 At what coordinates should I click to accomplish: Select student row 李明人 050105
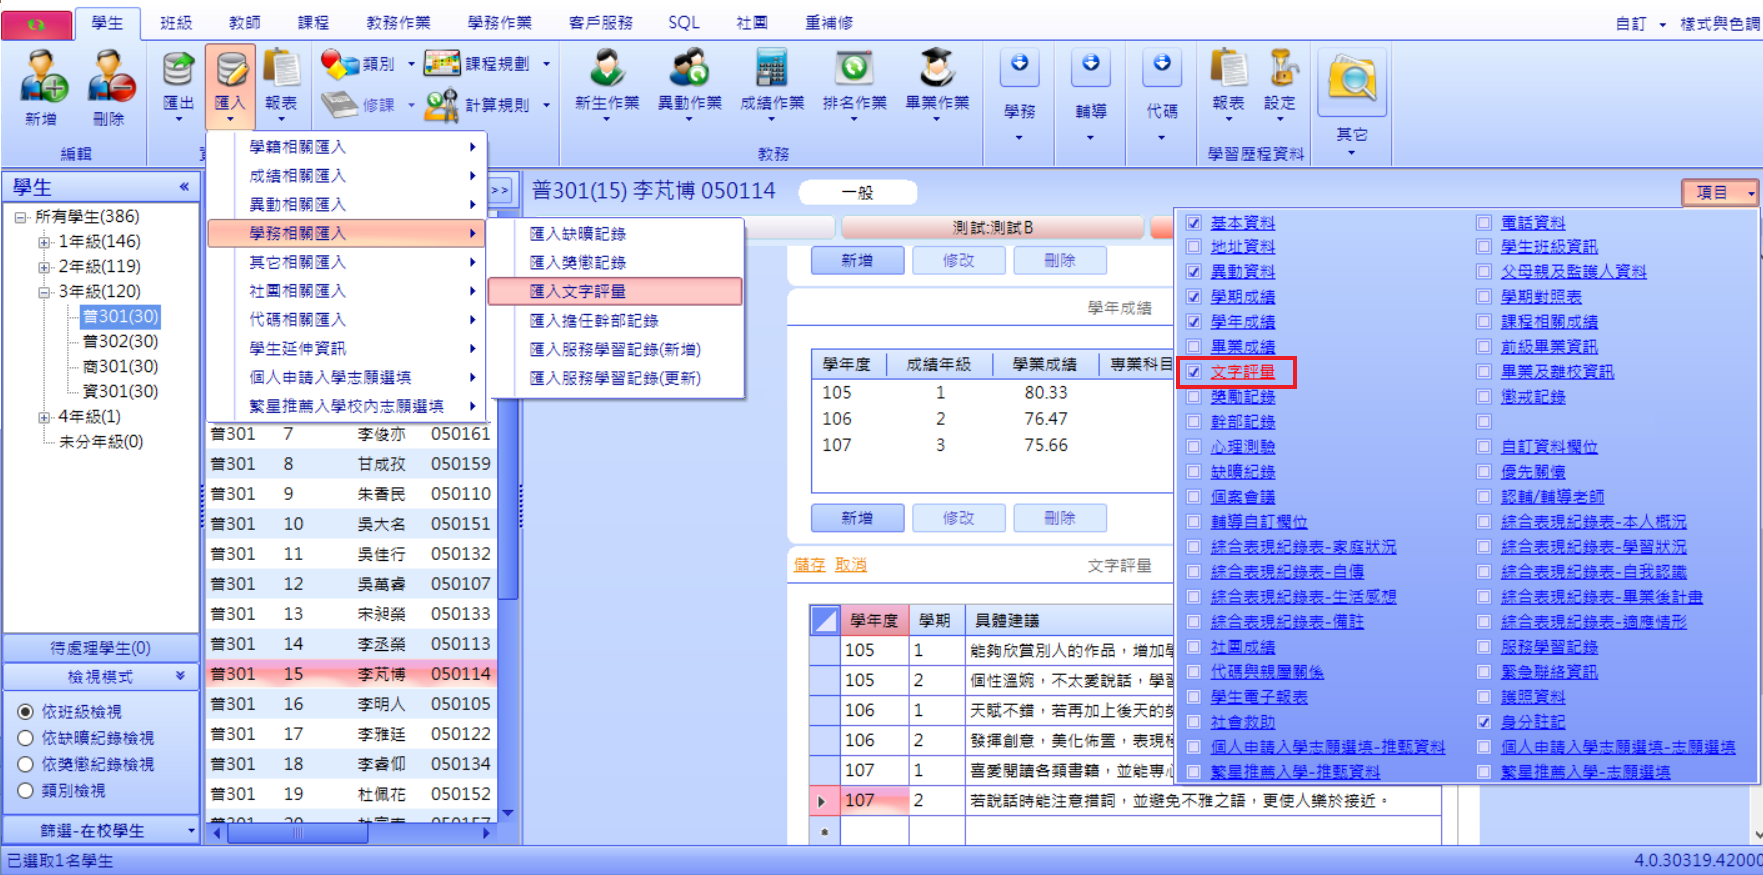[x=351, y=704]
